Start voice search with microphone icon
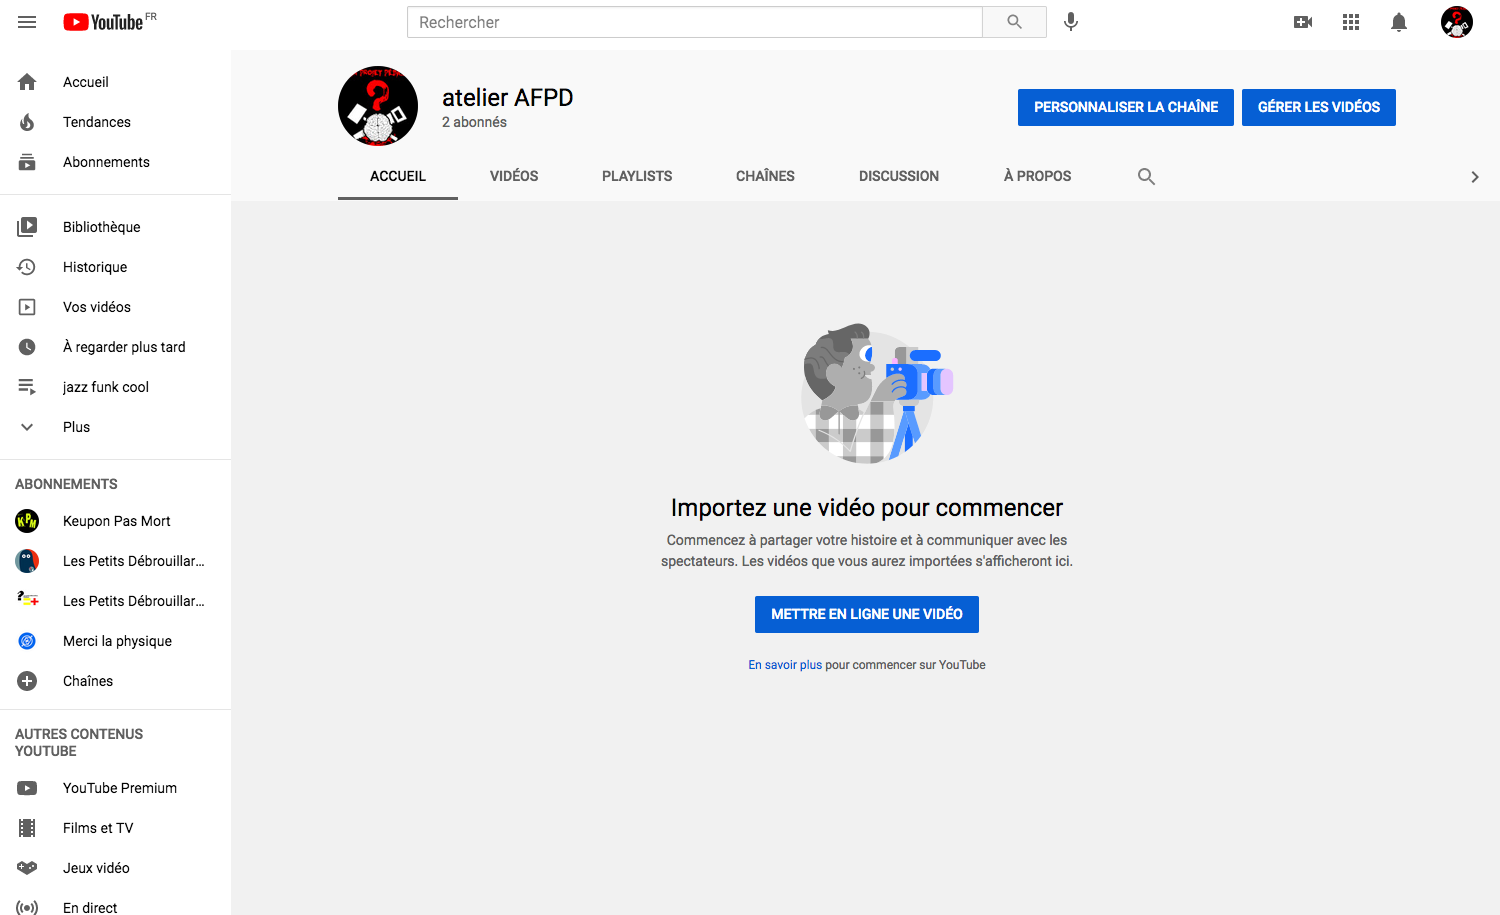 [1070, 22]
